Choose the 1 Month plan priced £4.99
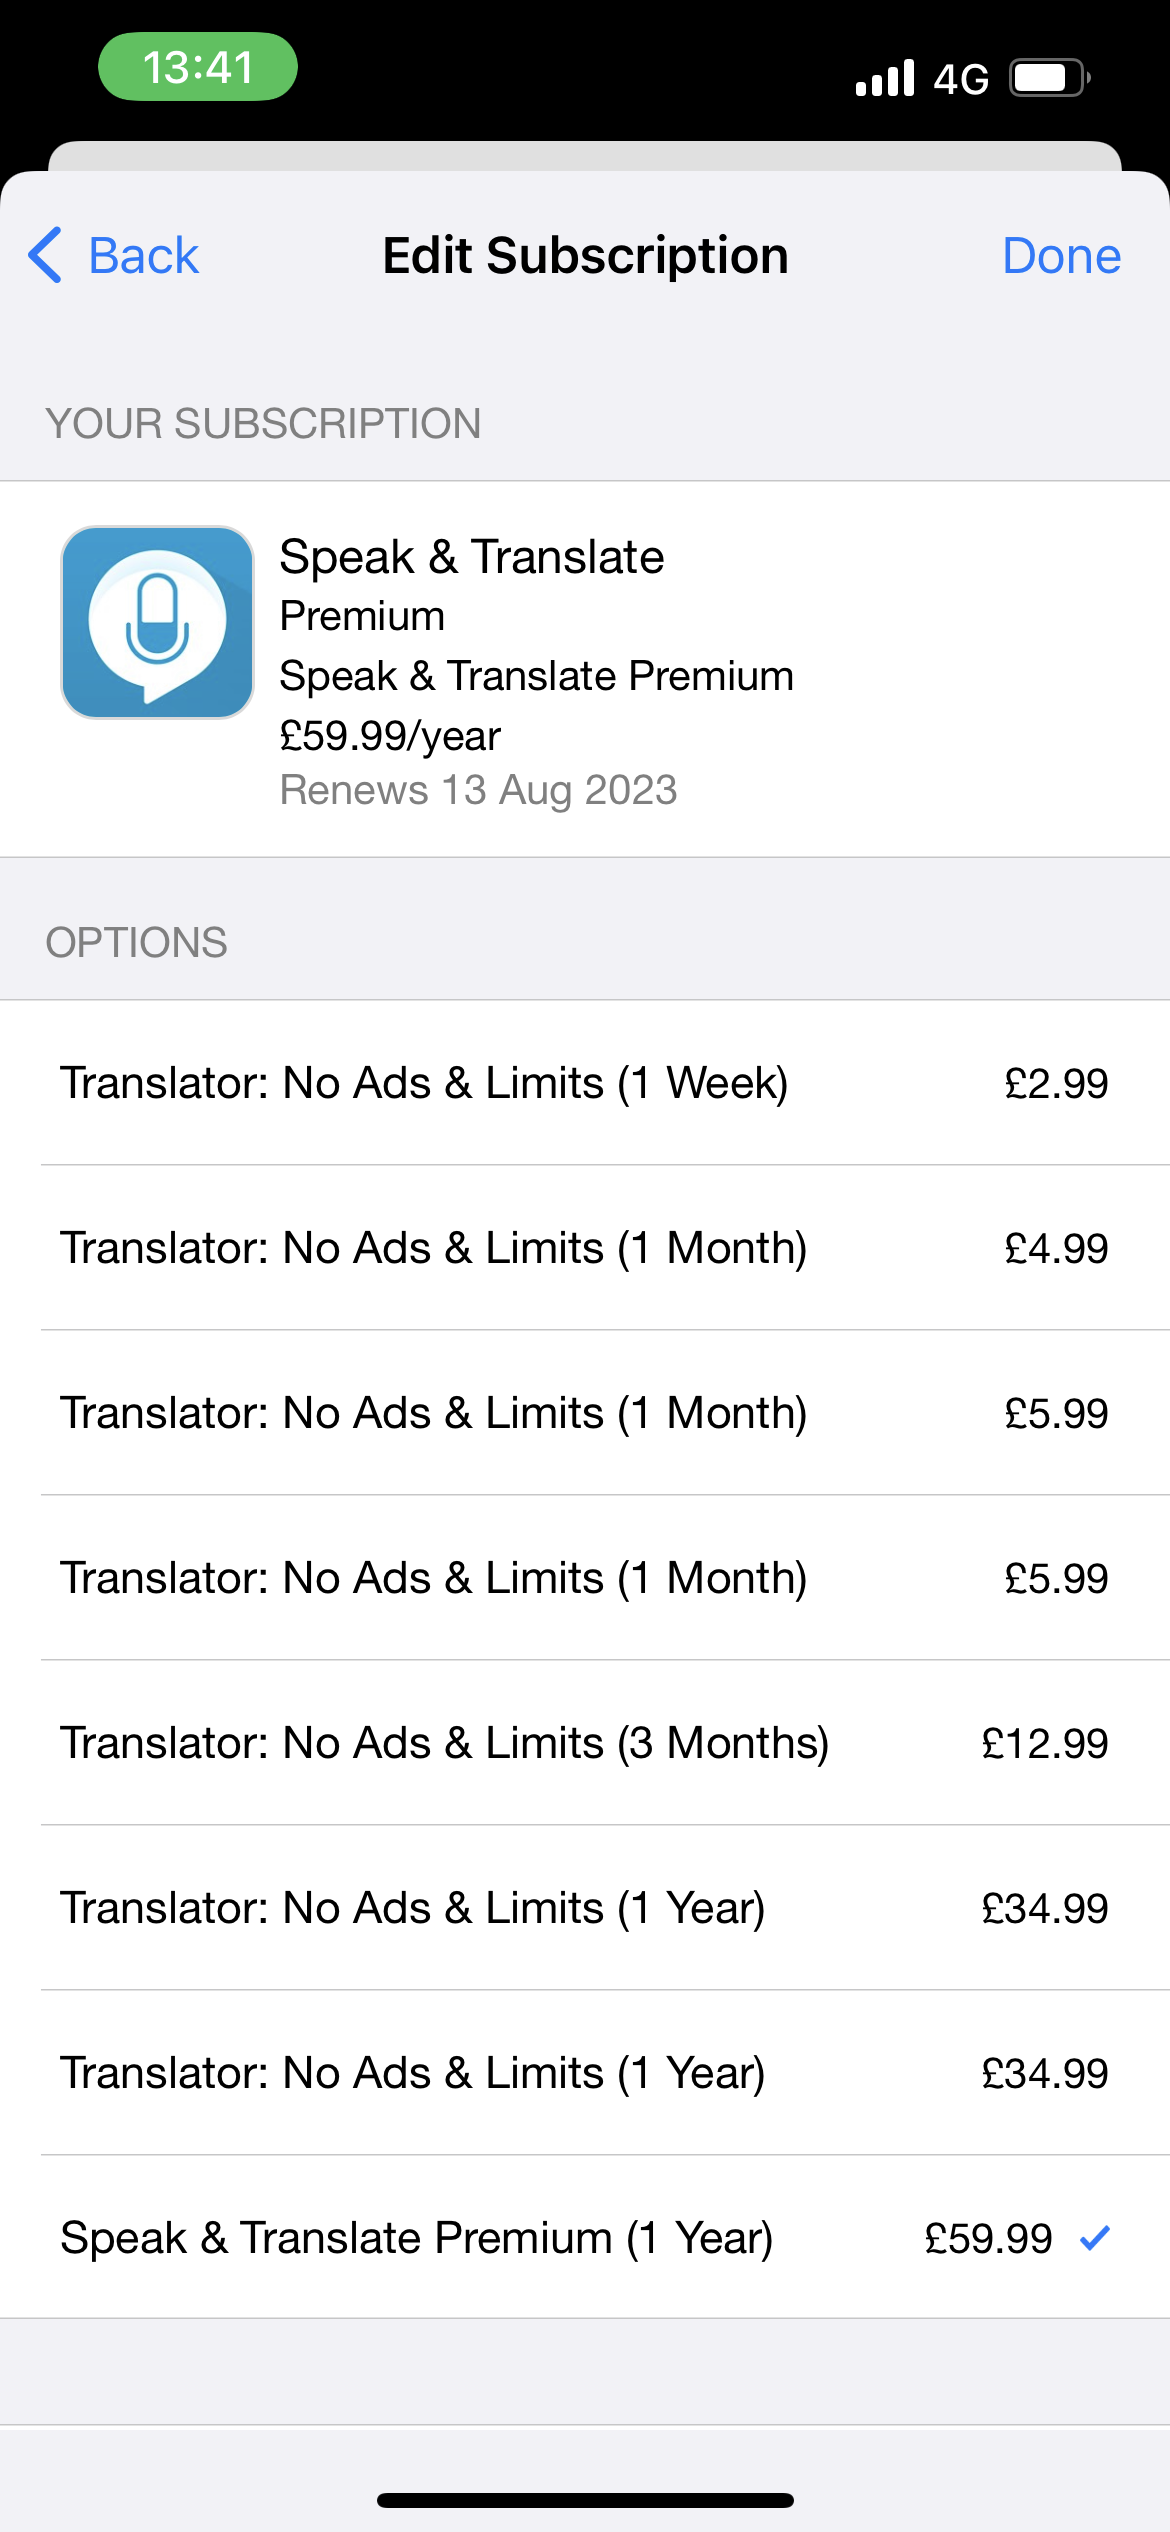Viewport: 1170px width, 2532px height. 585,1248
